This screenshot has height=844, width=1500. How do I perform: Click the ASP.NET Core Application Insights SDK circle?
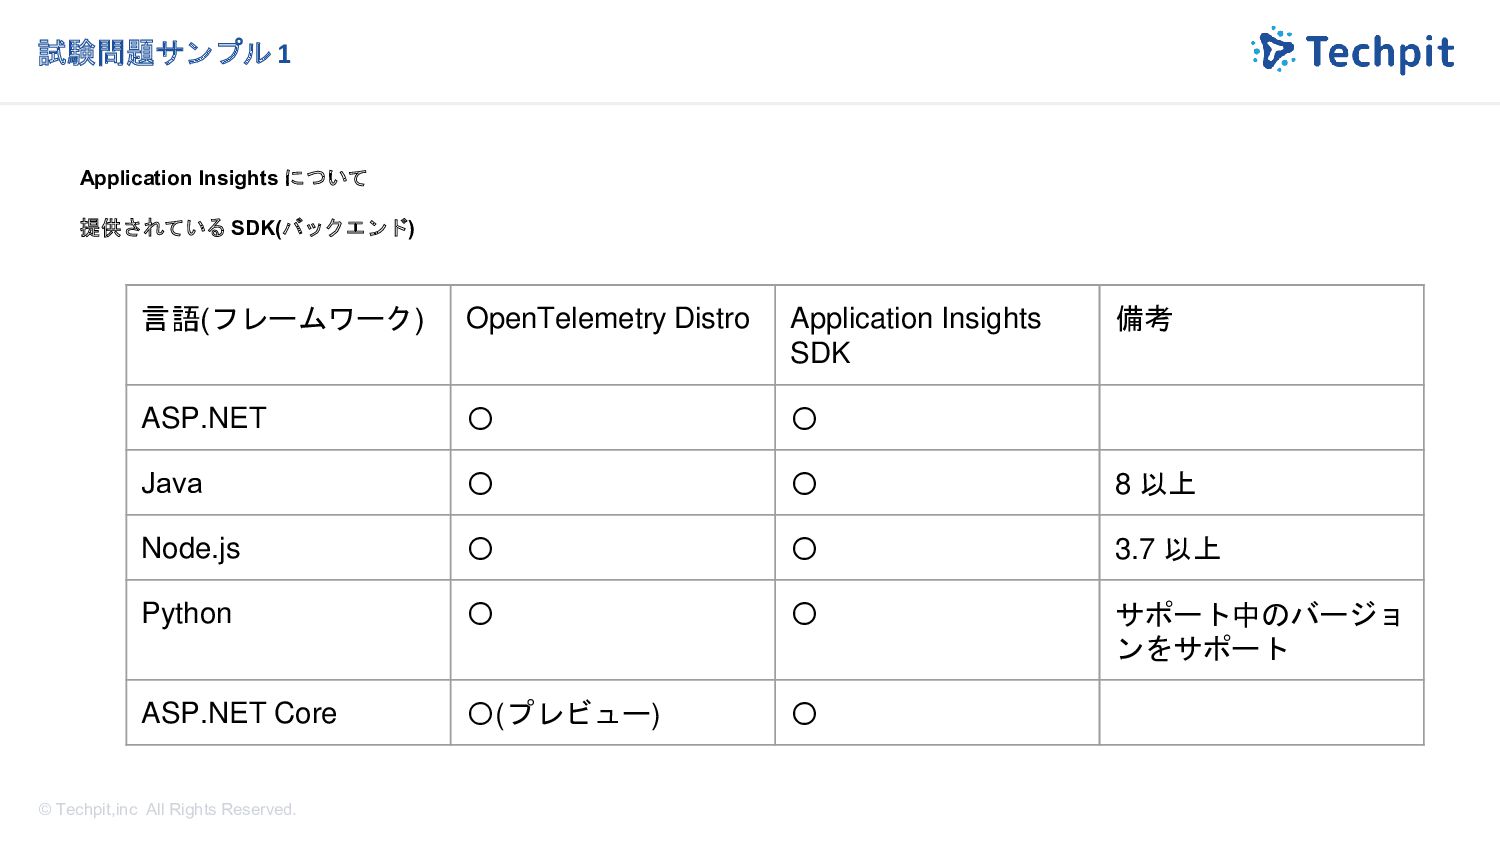[805, 714]
